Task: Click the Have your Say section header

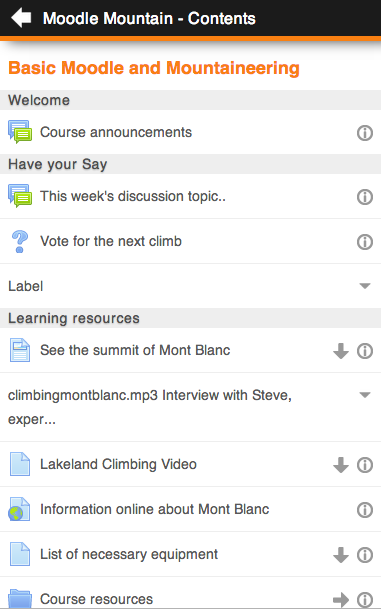Action: pyautogui.click(x=190, y=164)
